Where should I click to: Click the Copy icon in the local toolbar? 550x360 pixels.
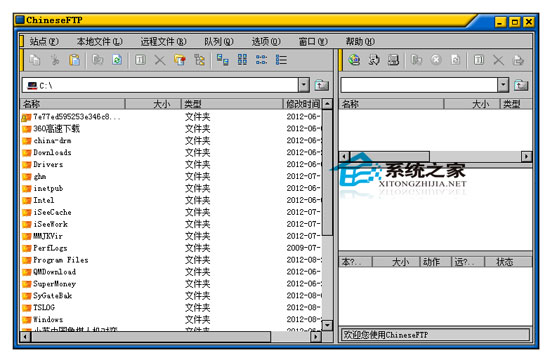pyautogui.click(x=34, y=60)
